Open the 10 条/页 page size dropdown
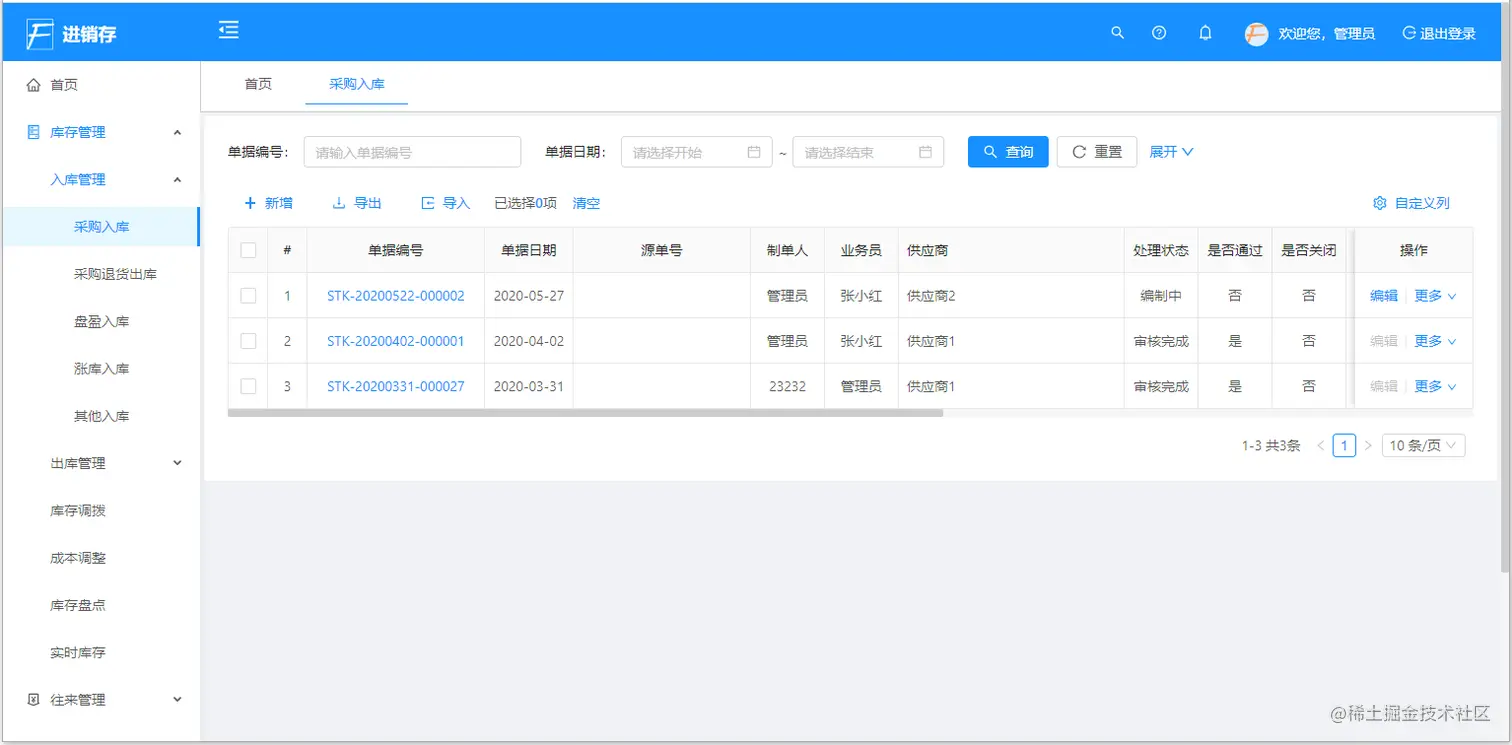Screen dimensions: 1512x745 (1423, 446)
